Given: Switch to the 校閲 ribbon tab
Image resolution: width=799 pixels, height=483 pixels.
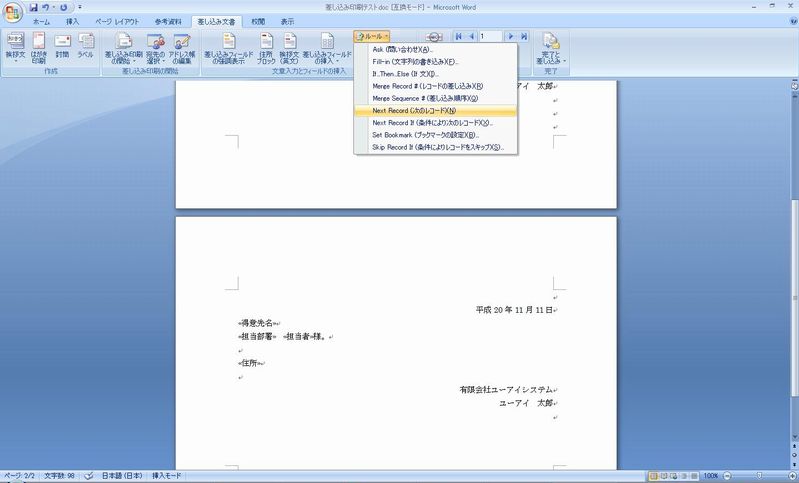Looking at the screenshot, I should click(x=258, y=21).
